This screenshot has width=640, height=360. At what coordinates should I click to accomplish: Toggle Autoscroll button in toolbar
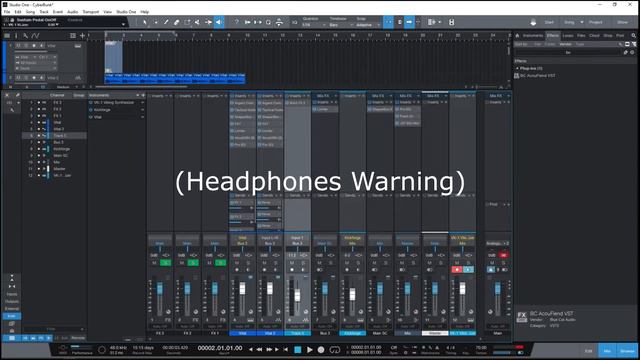click(x=409, y=22)
